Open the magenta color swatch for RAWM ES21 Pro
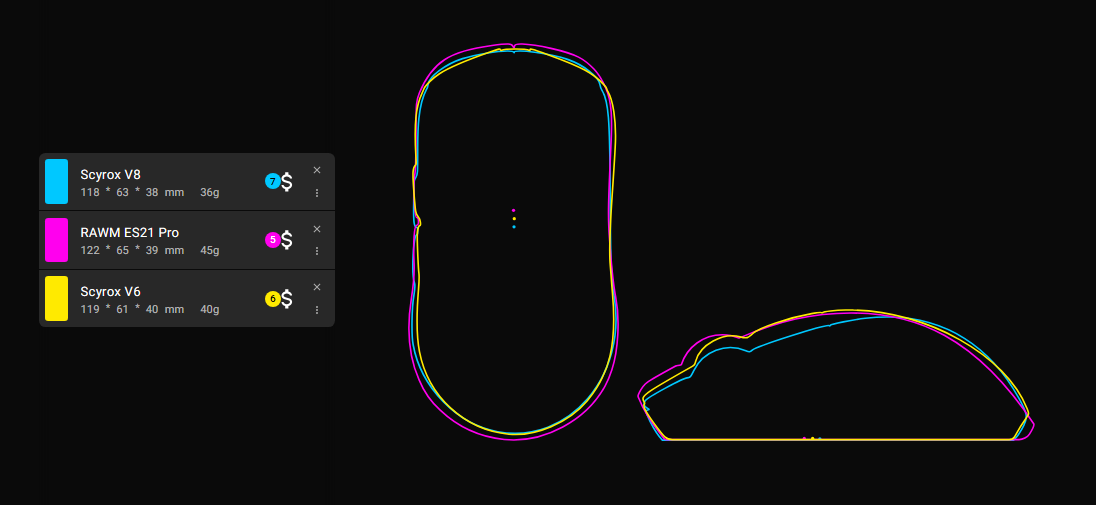 pos(57,240)
